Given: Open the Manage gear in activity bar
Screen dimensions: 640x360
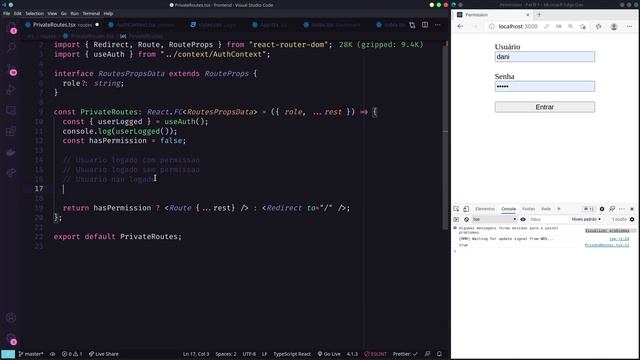Looking at the screenshot, I should 11,338.
